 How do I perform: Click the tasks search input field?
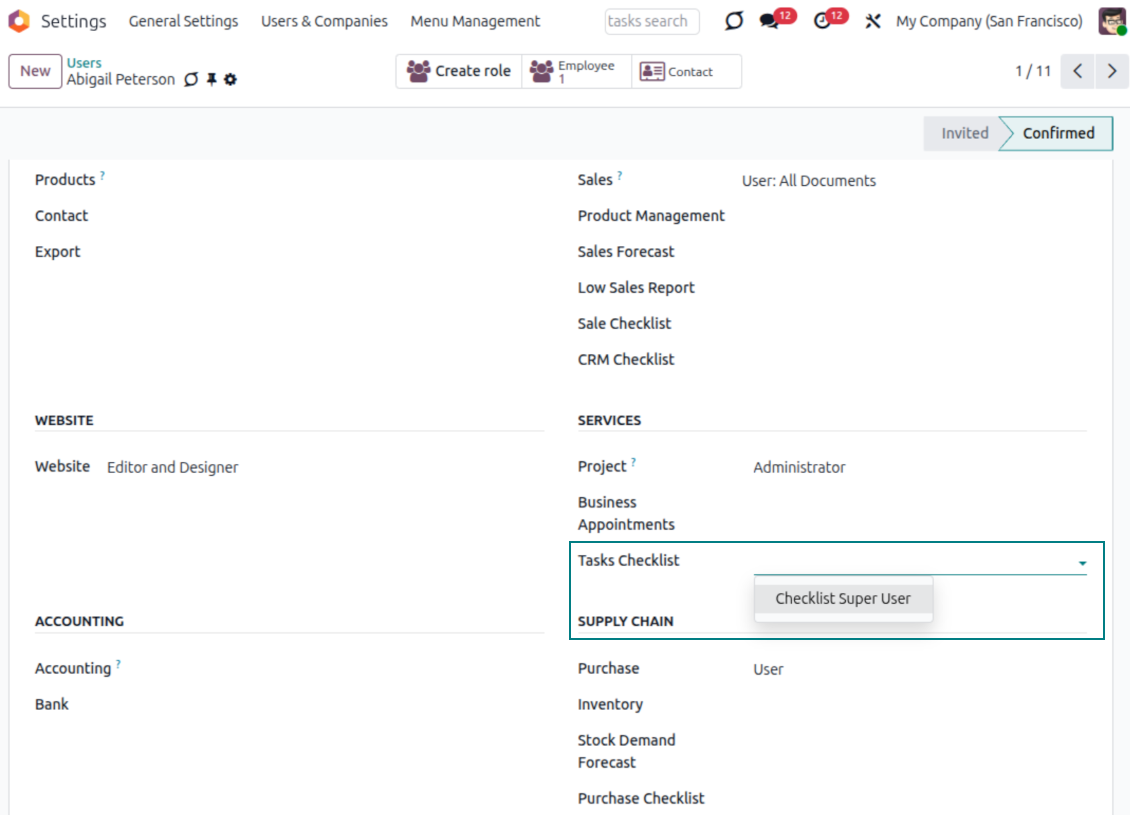click(651, 21)
